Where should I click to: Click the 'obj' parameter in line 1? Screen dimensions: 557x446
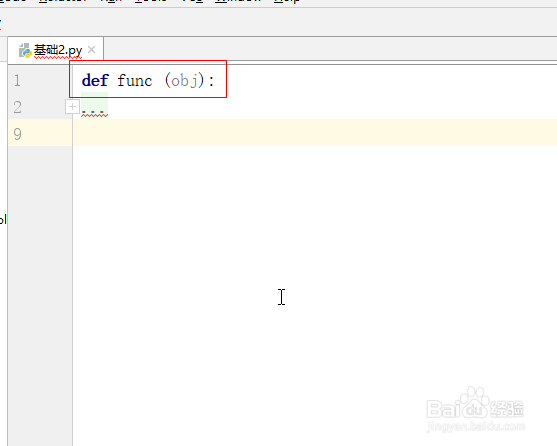184,81
